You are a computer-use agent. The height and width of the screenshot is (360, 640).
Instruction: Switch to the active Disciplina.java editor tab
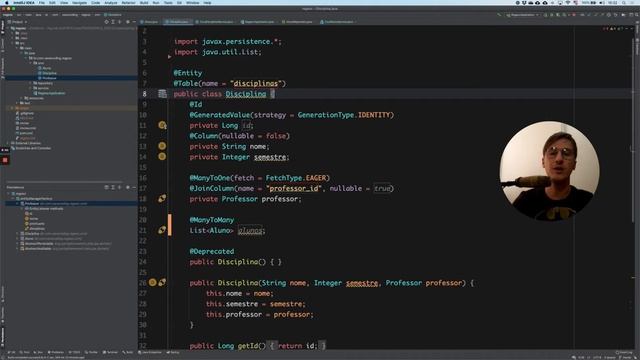point(178,22)
